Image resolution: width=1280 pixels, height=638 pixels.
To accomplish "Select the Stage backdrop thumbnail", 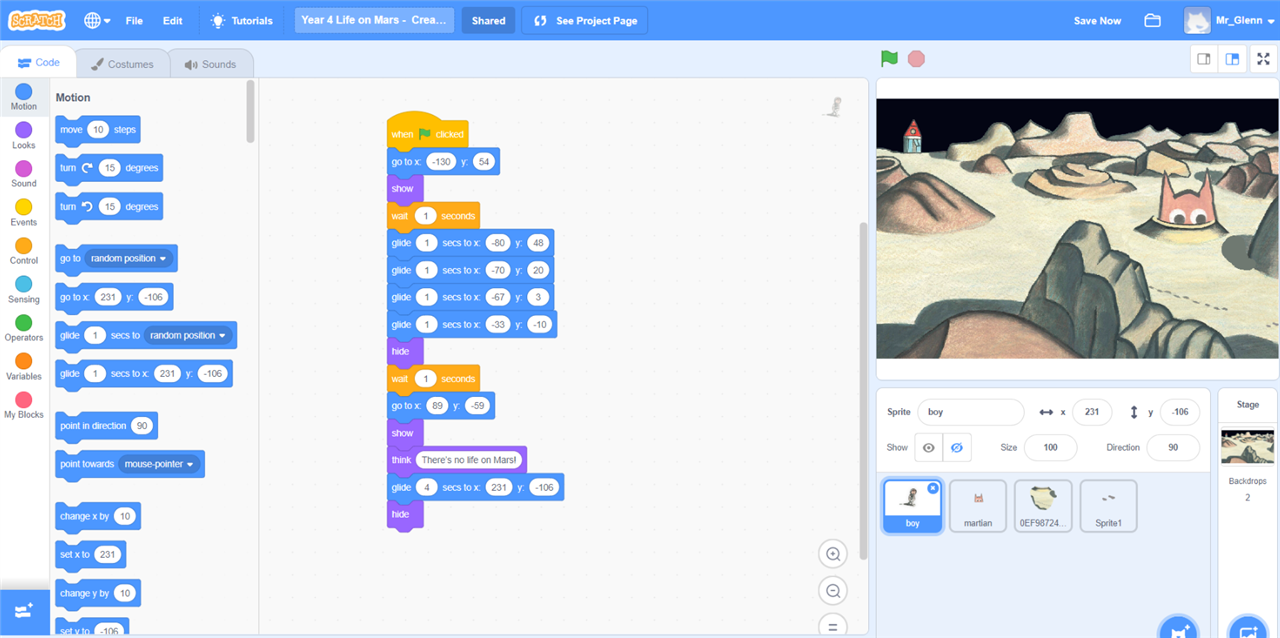I will click(1247, 447).
